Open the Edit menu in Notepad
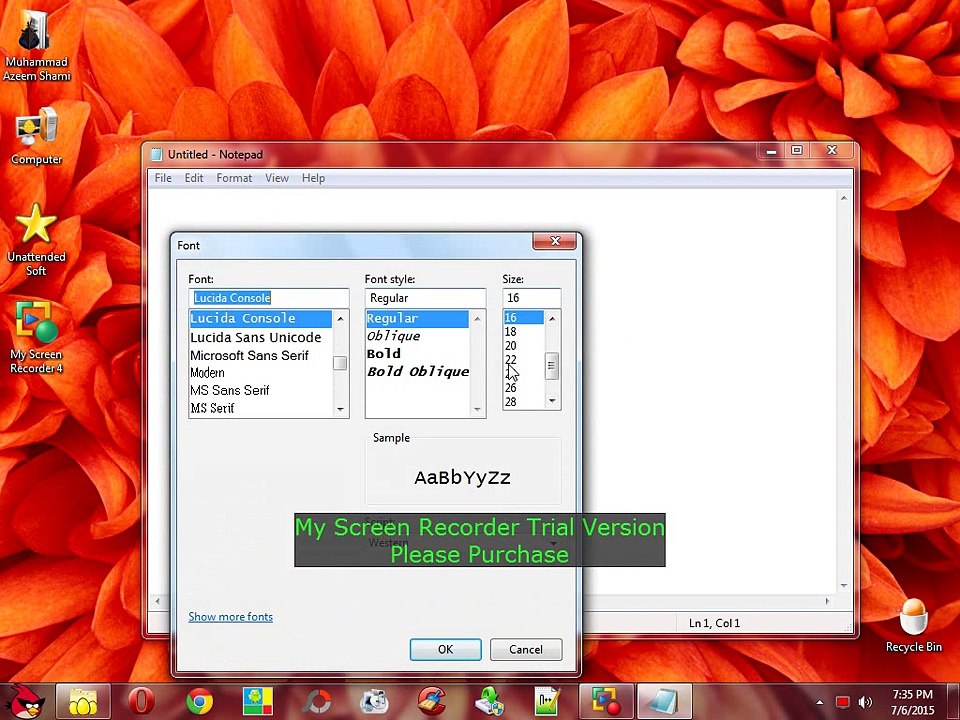 point(194,178)
